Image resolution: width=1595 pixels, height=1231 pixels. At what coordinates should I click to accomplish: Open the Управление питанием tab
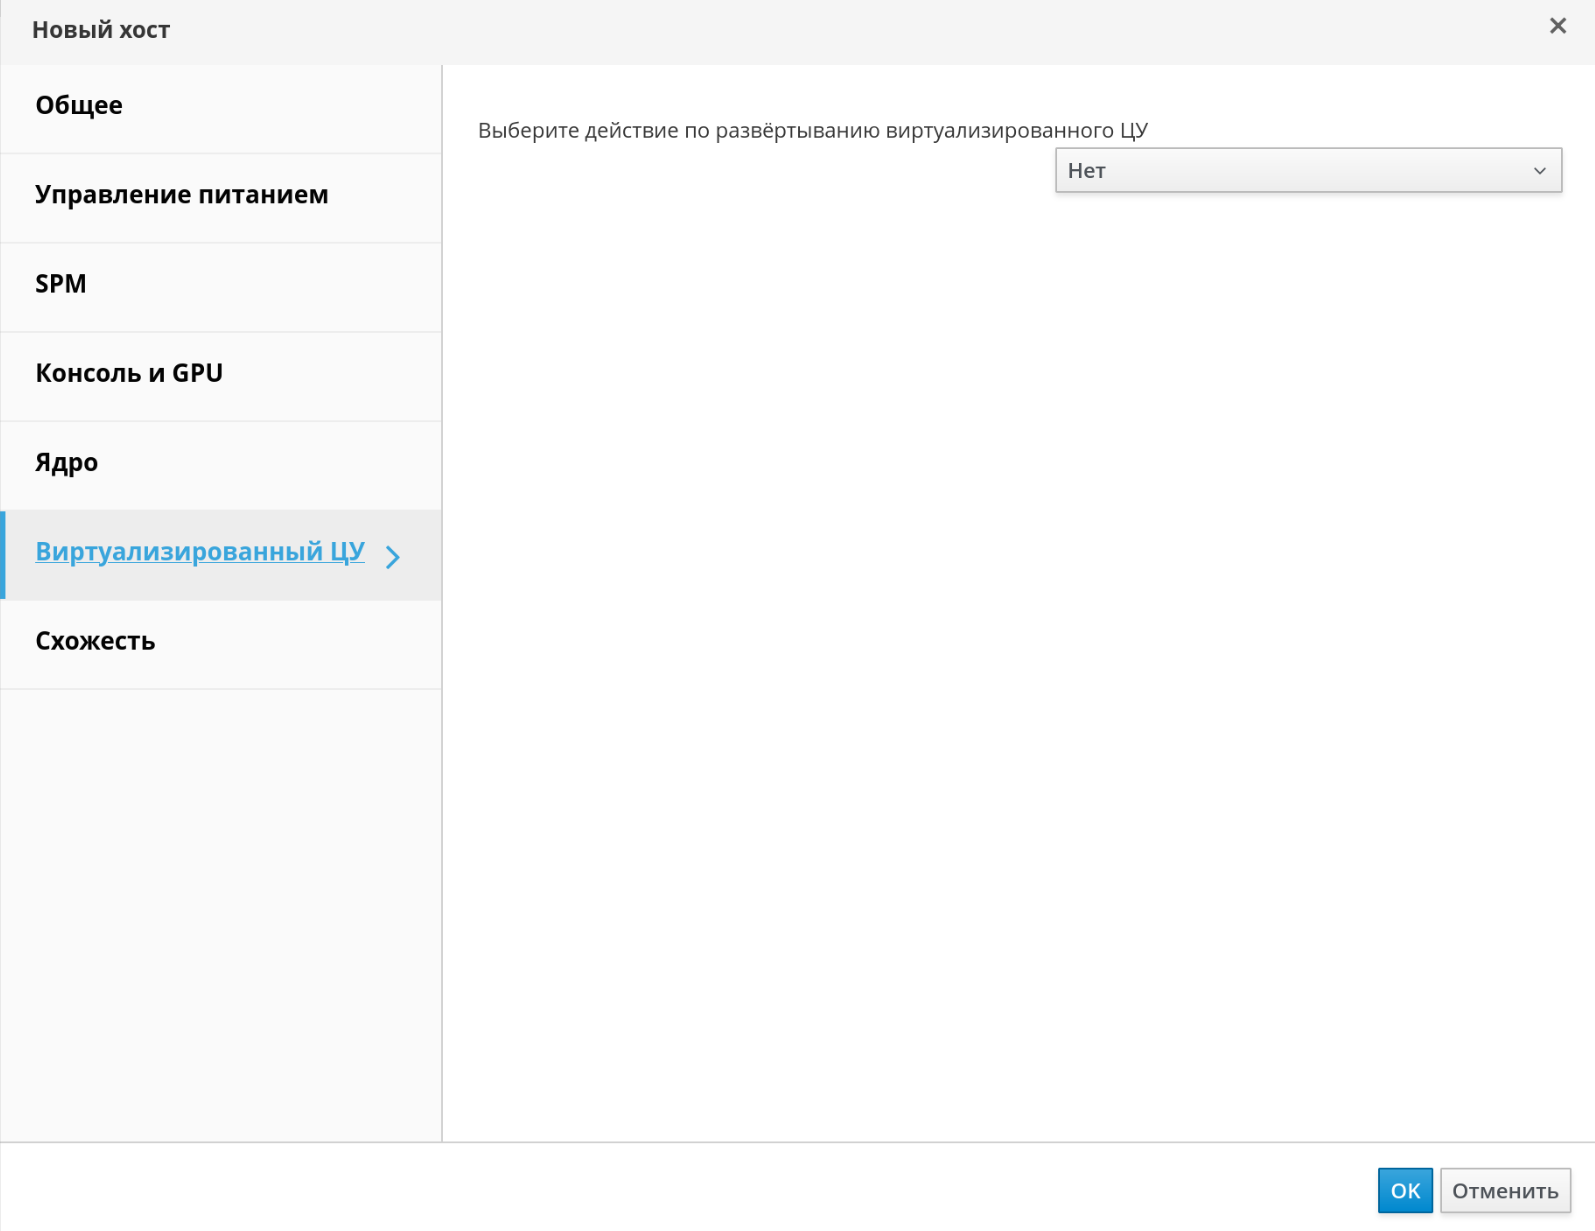click(x=181, y=195)
